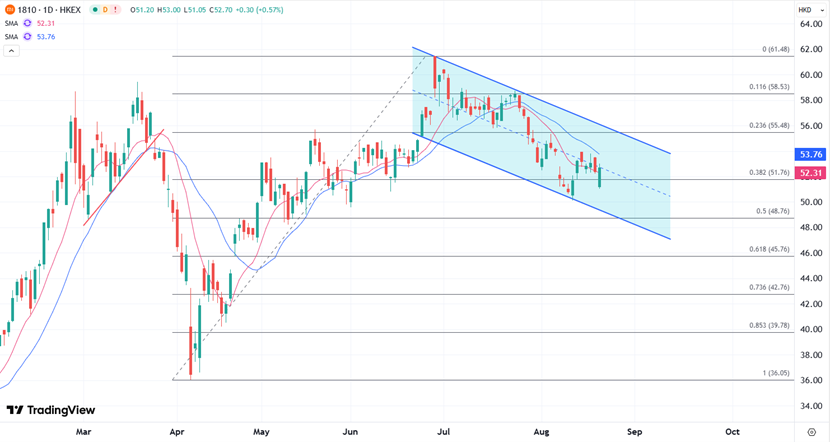Click the Fibonacci label 0.736 (42.76)
830x442 pixels.
[769, 287]
